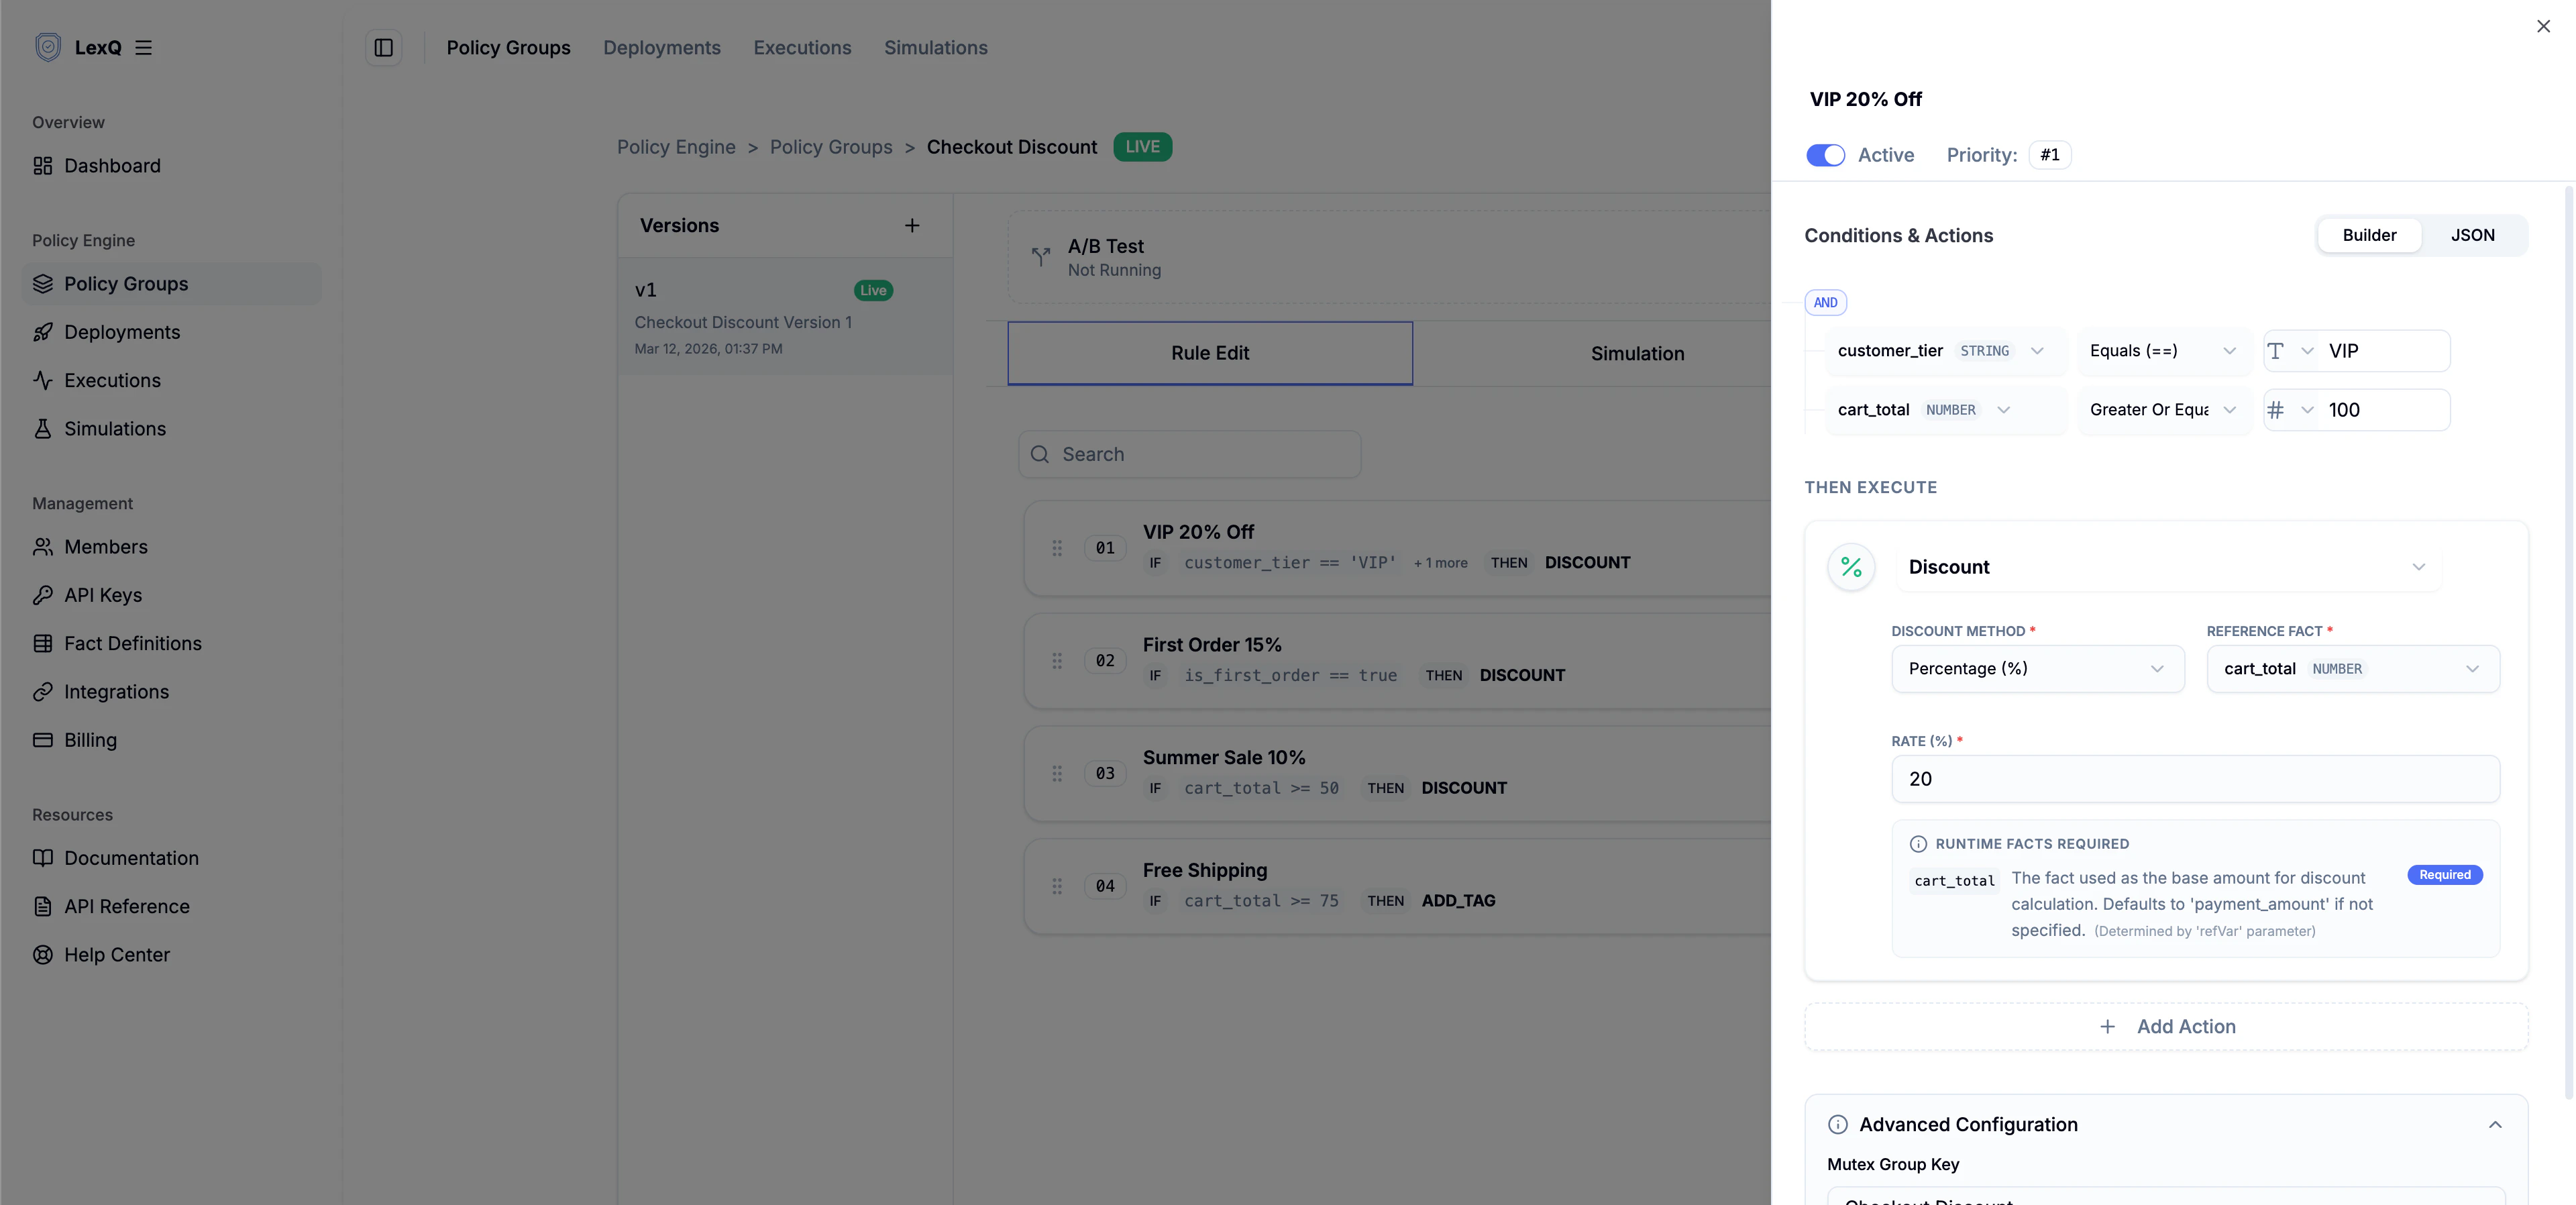Add a new version with plus icon

911,225
